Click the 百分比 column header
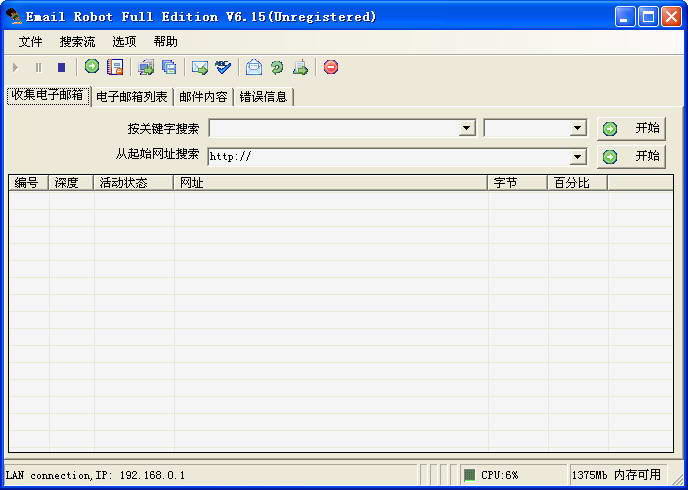 (x=578, y=183)
